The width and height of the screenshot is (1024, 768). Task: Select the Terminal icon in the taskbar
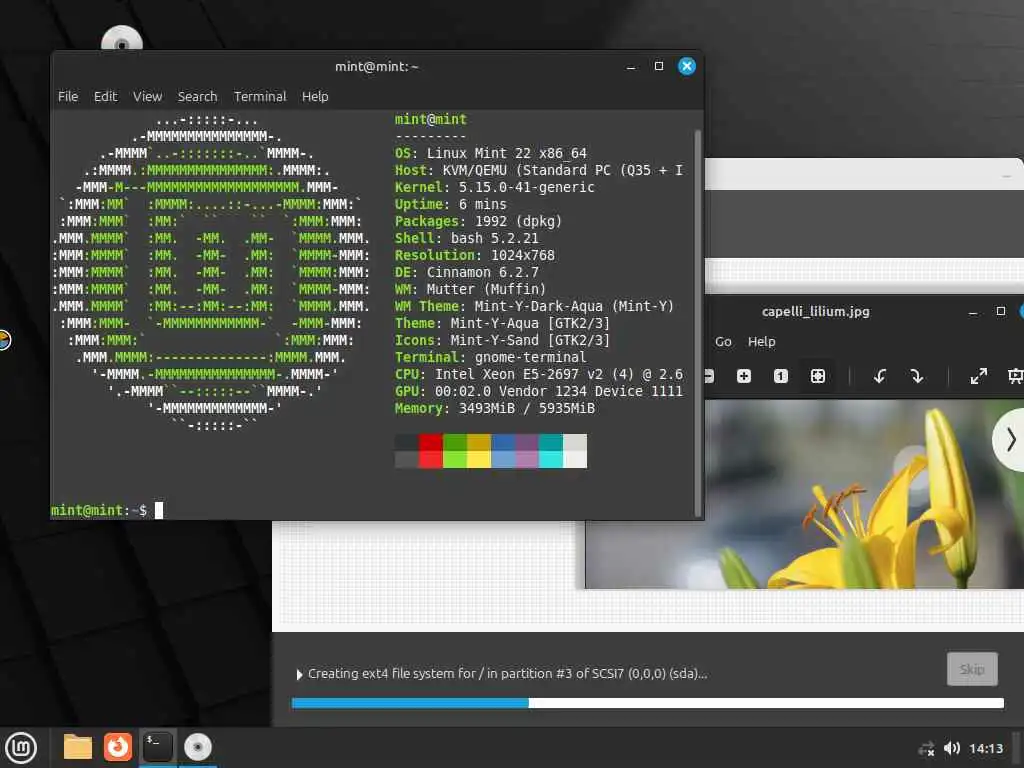(157, 747)
